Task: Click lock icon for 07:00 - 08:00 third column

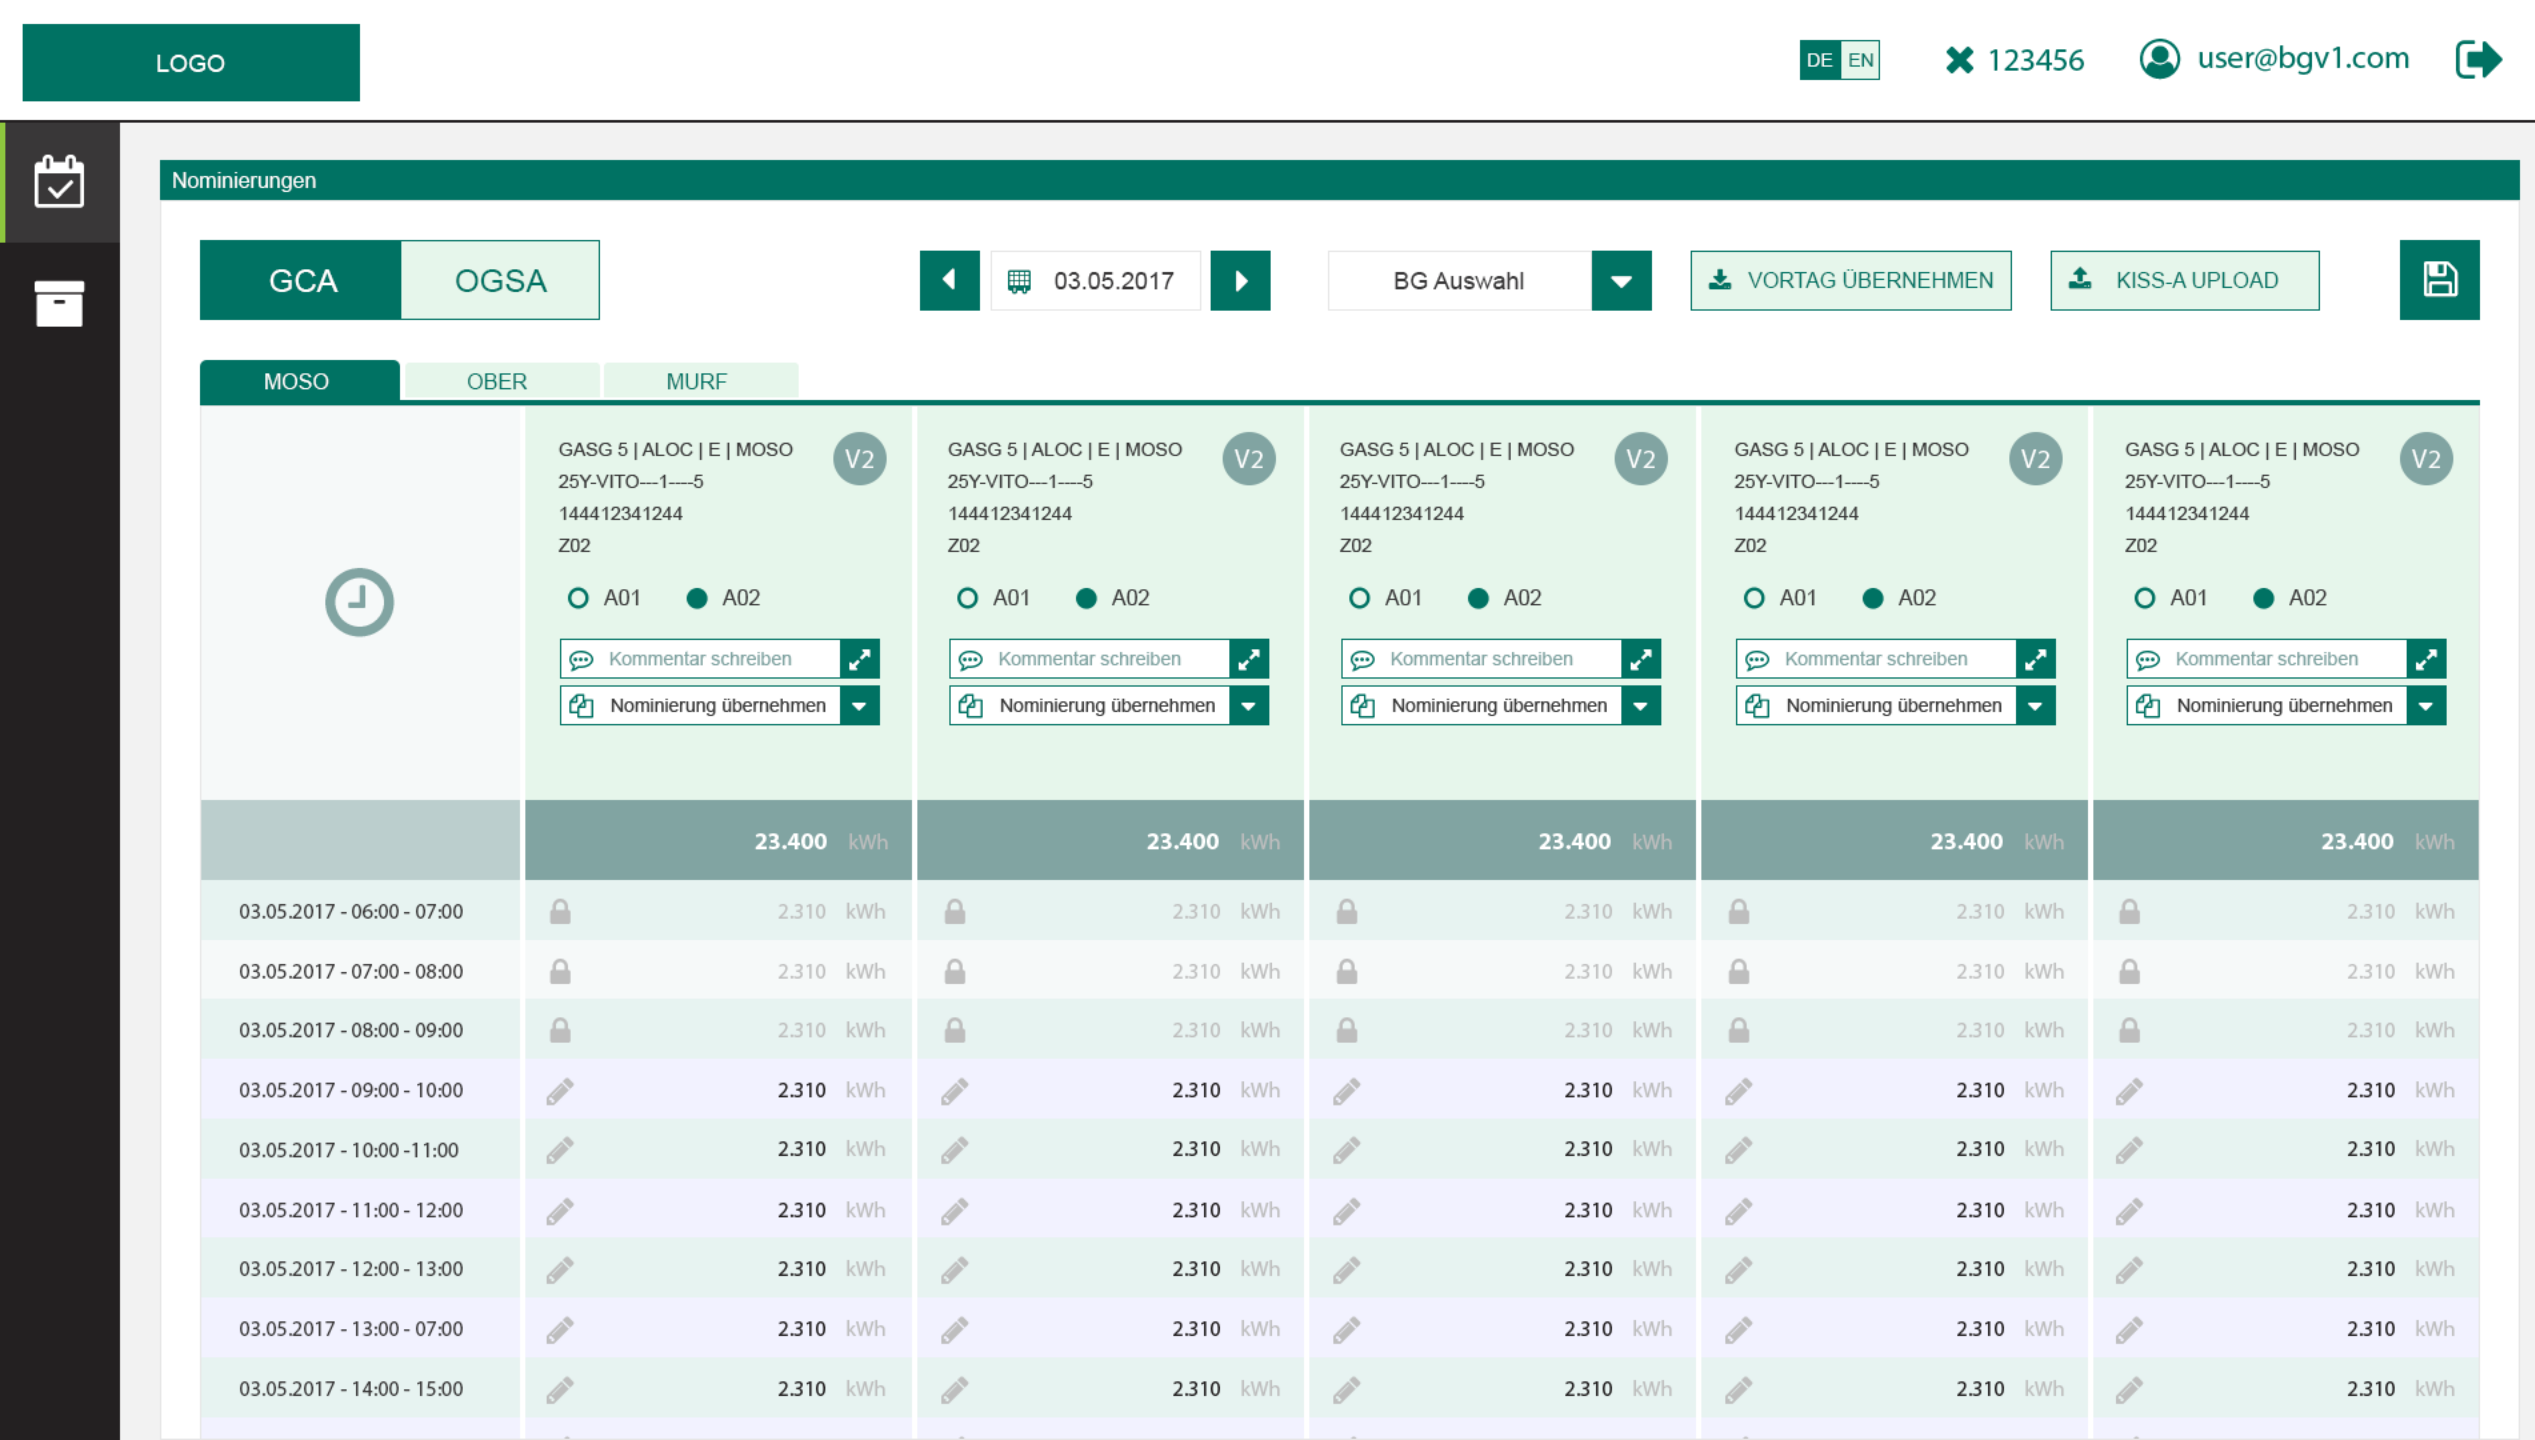Action: pos(1347,971)
